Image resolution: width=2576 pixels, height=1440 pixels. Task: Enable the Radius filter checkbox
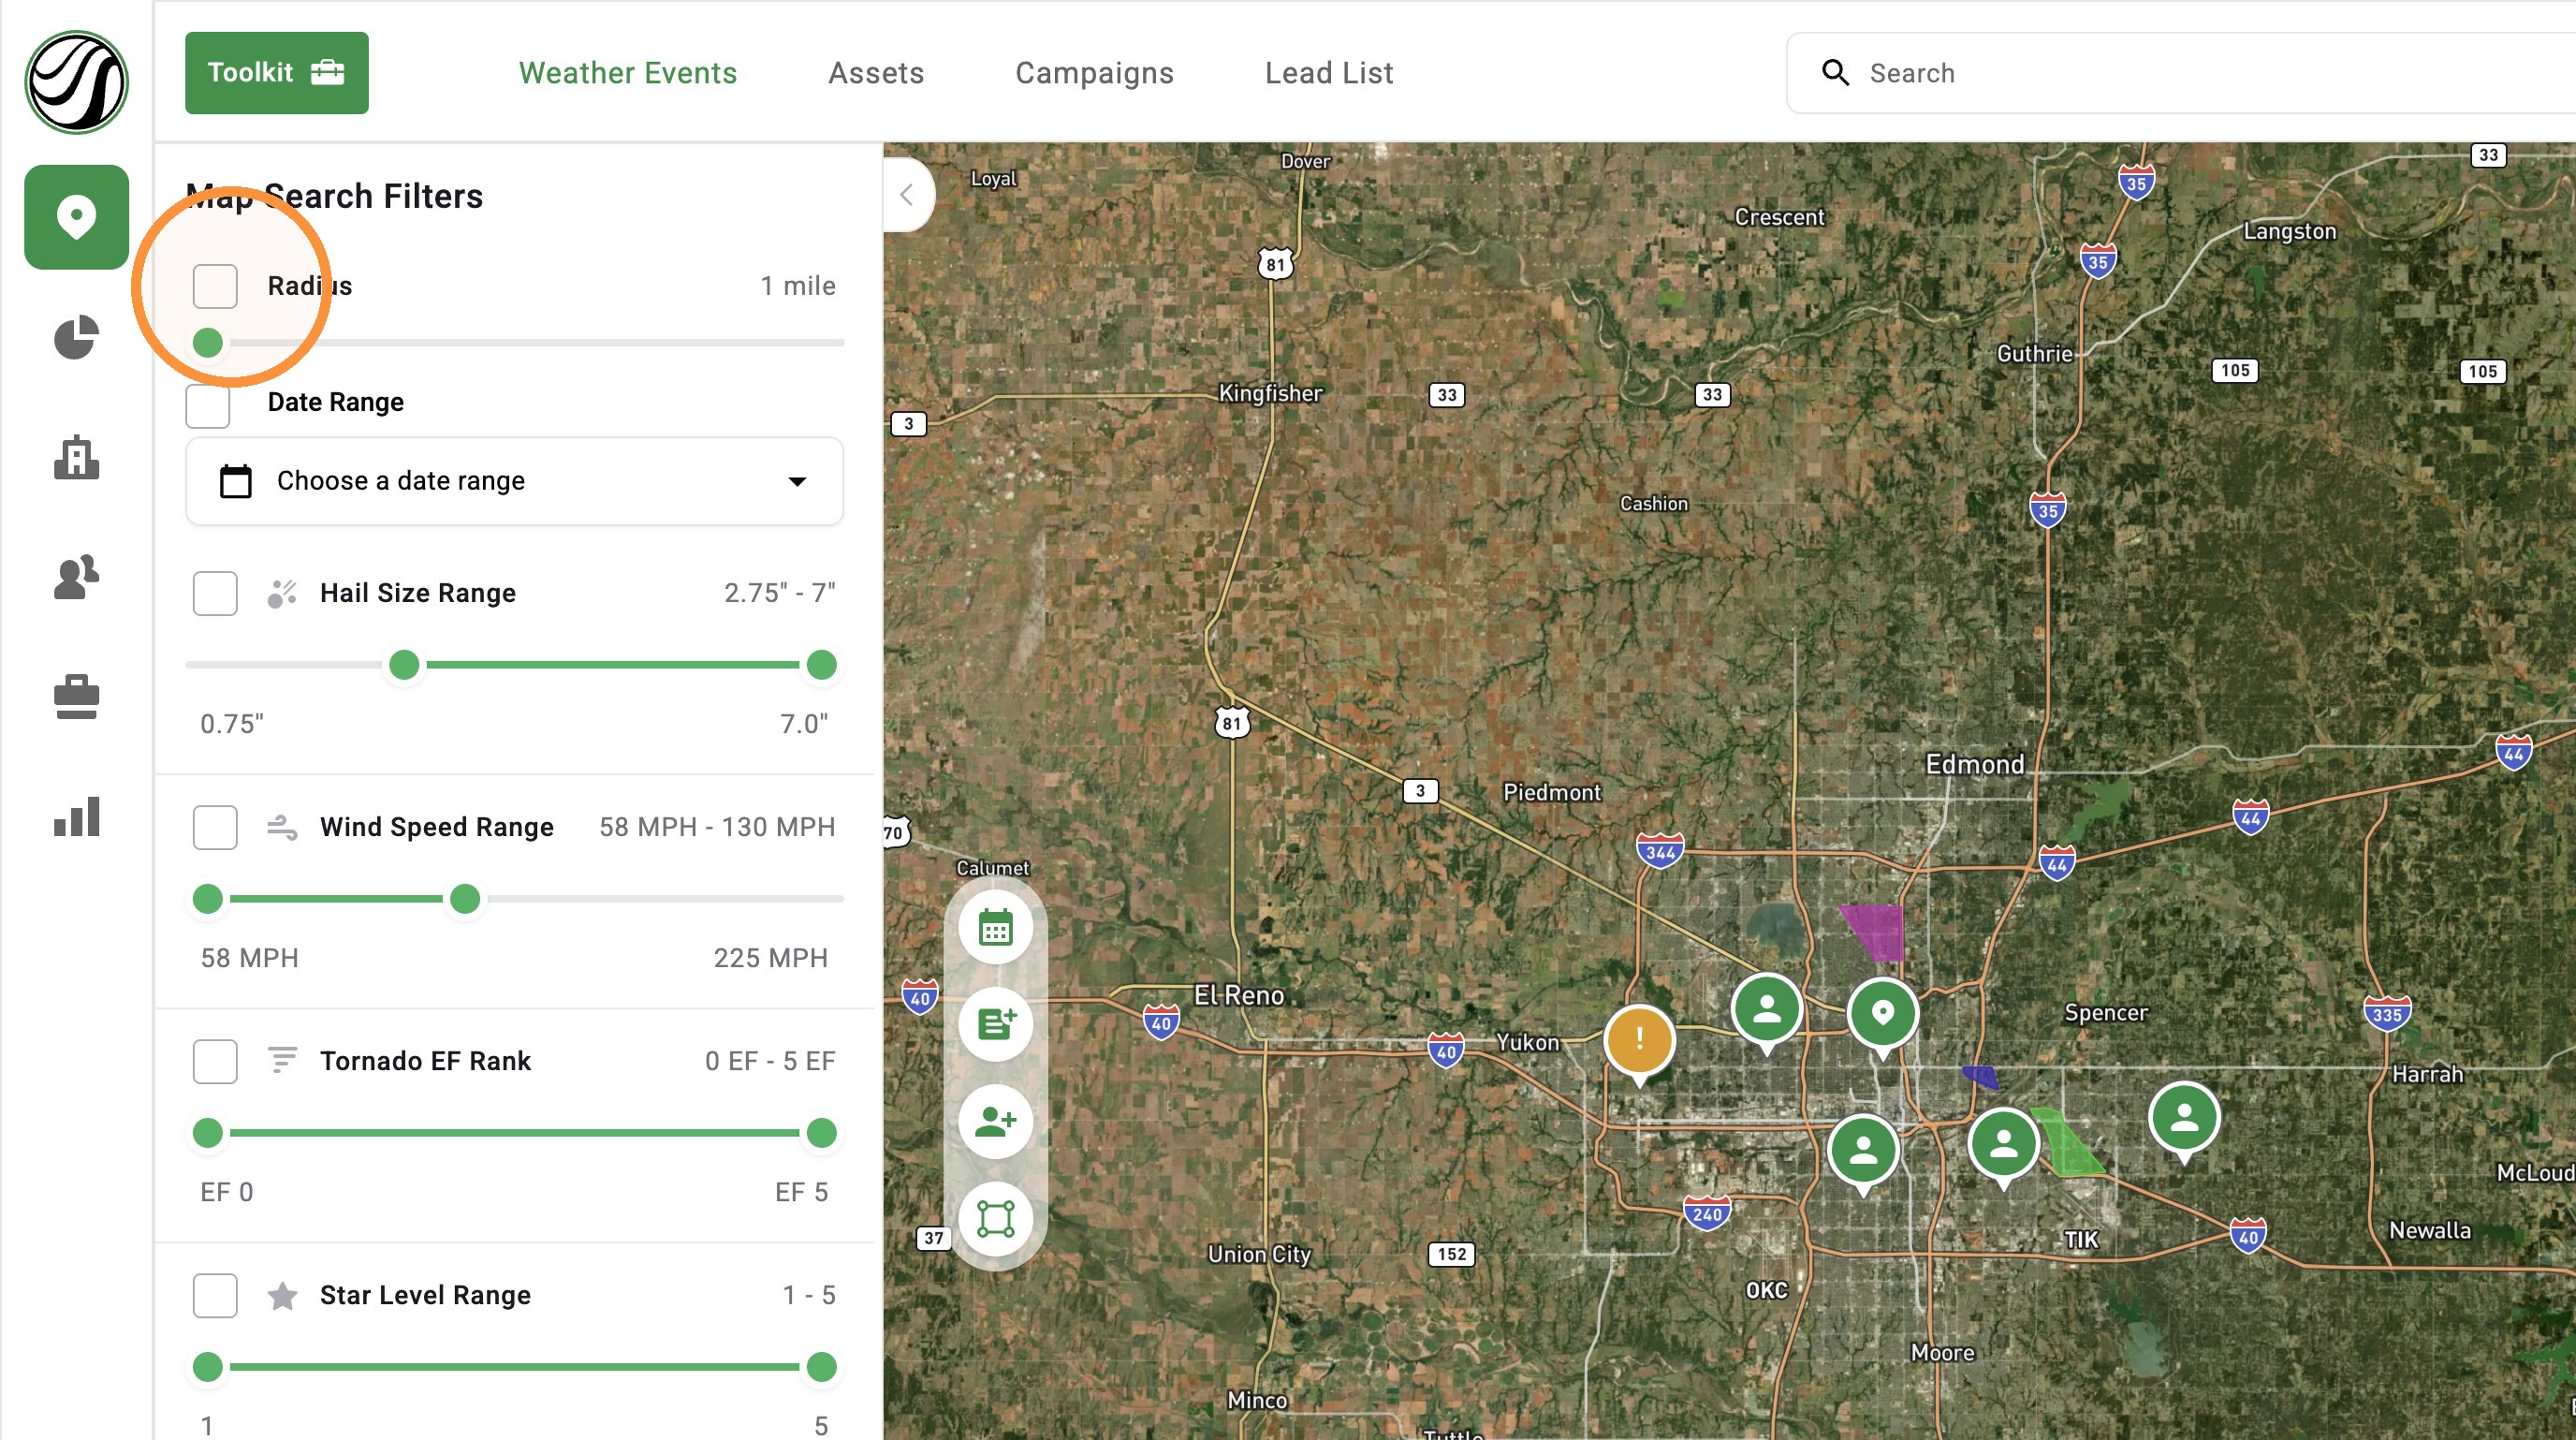[x=215, y=286]
